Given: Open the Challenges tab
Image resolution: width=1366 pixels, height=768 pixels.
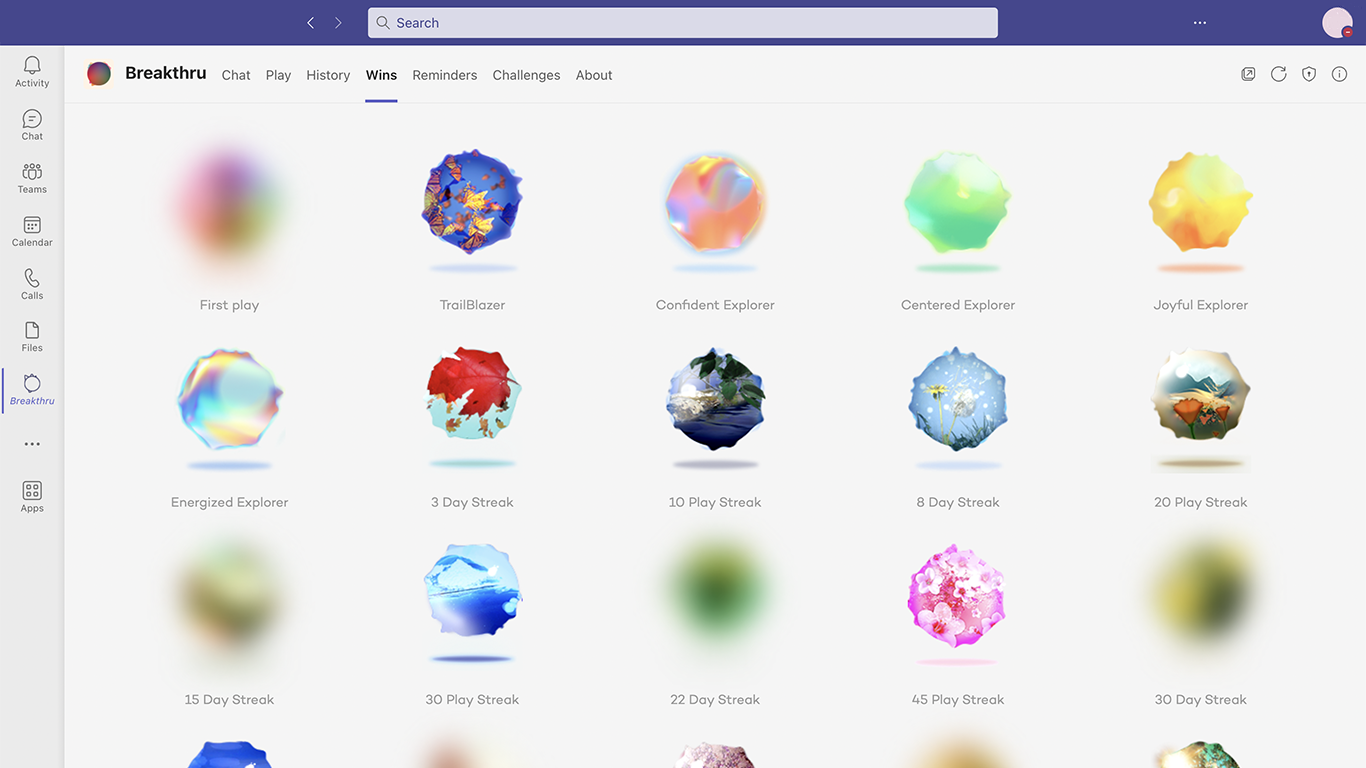Looking at the screenshot, I should pyautogui.click(x=526, y=75).
